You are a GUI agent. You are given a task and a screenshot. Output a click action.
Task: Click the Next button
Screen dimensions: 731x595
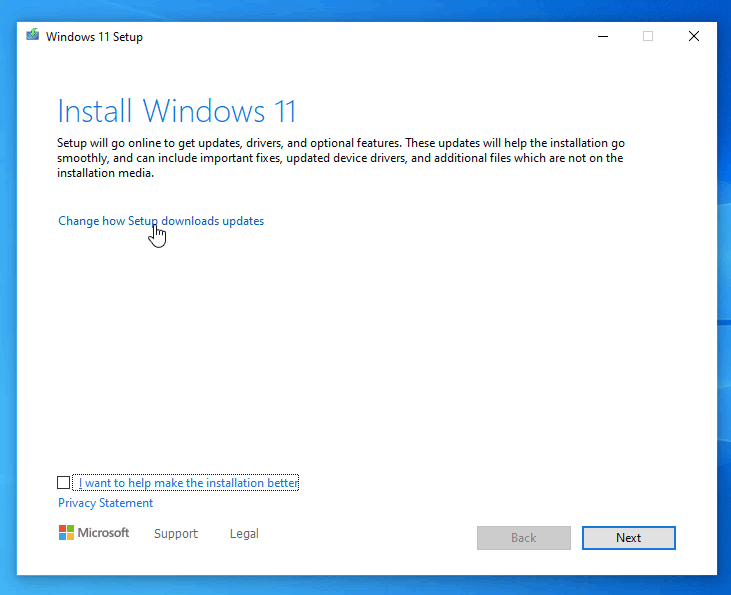point(628,538)
